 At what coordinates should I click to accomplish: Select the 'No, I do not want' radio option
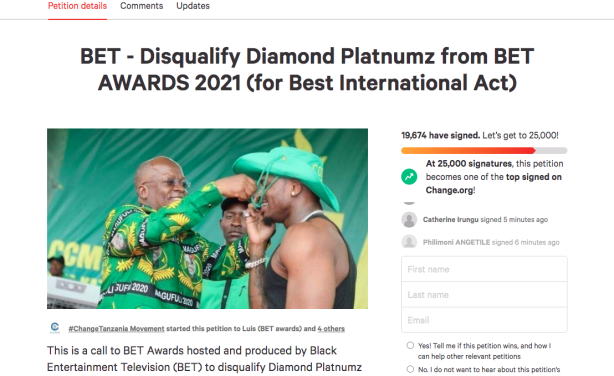click(x=410, y=369)
